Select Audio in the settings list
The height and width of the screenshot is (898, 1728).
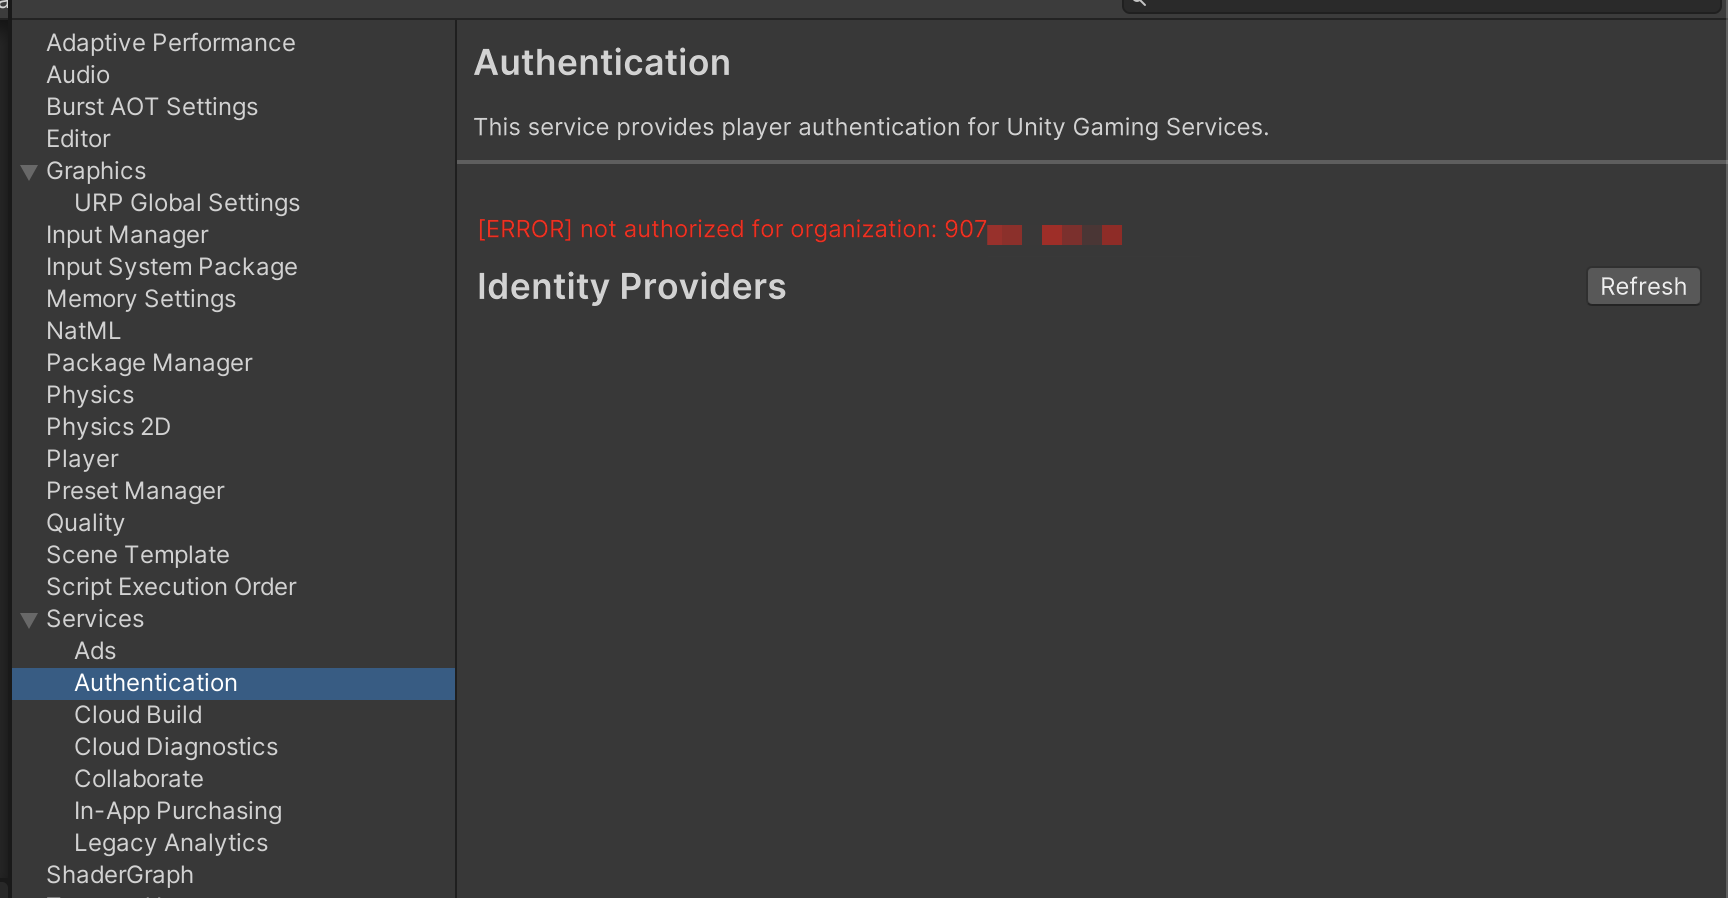coord(78,75)
